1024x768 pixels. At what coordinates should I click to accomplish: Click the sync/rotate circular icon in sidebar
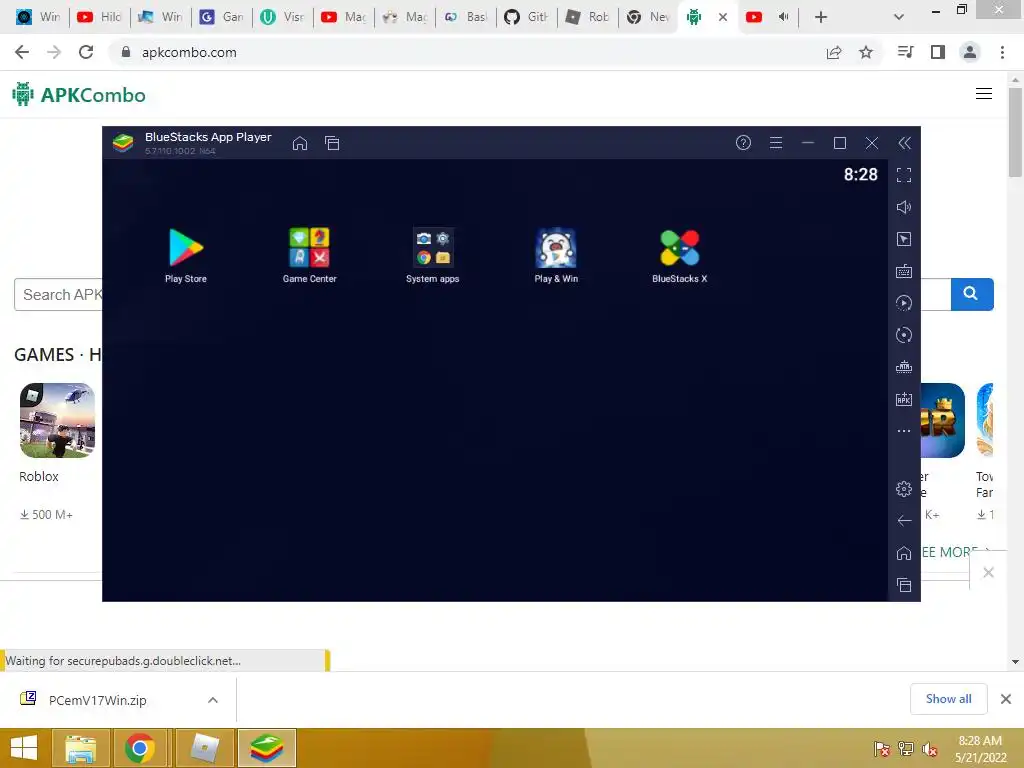pos(904,335)
